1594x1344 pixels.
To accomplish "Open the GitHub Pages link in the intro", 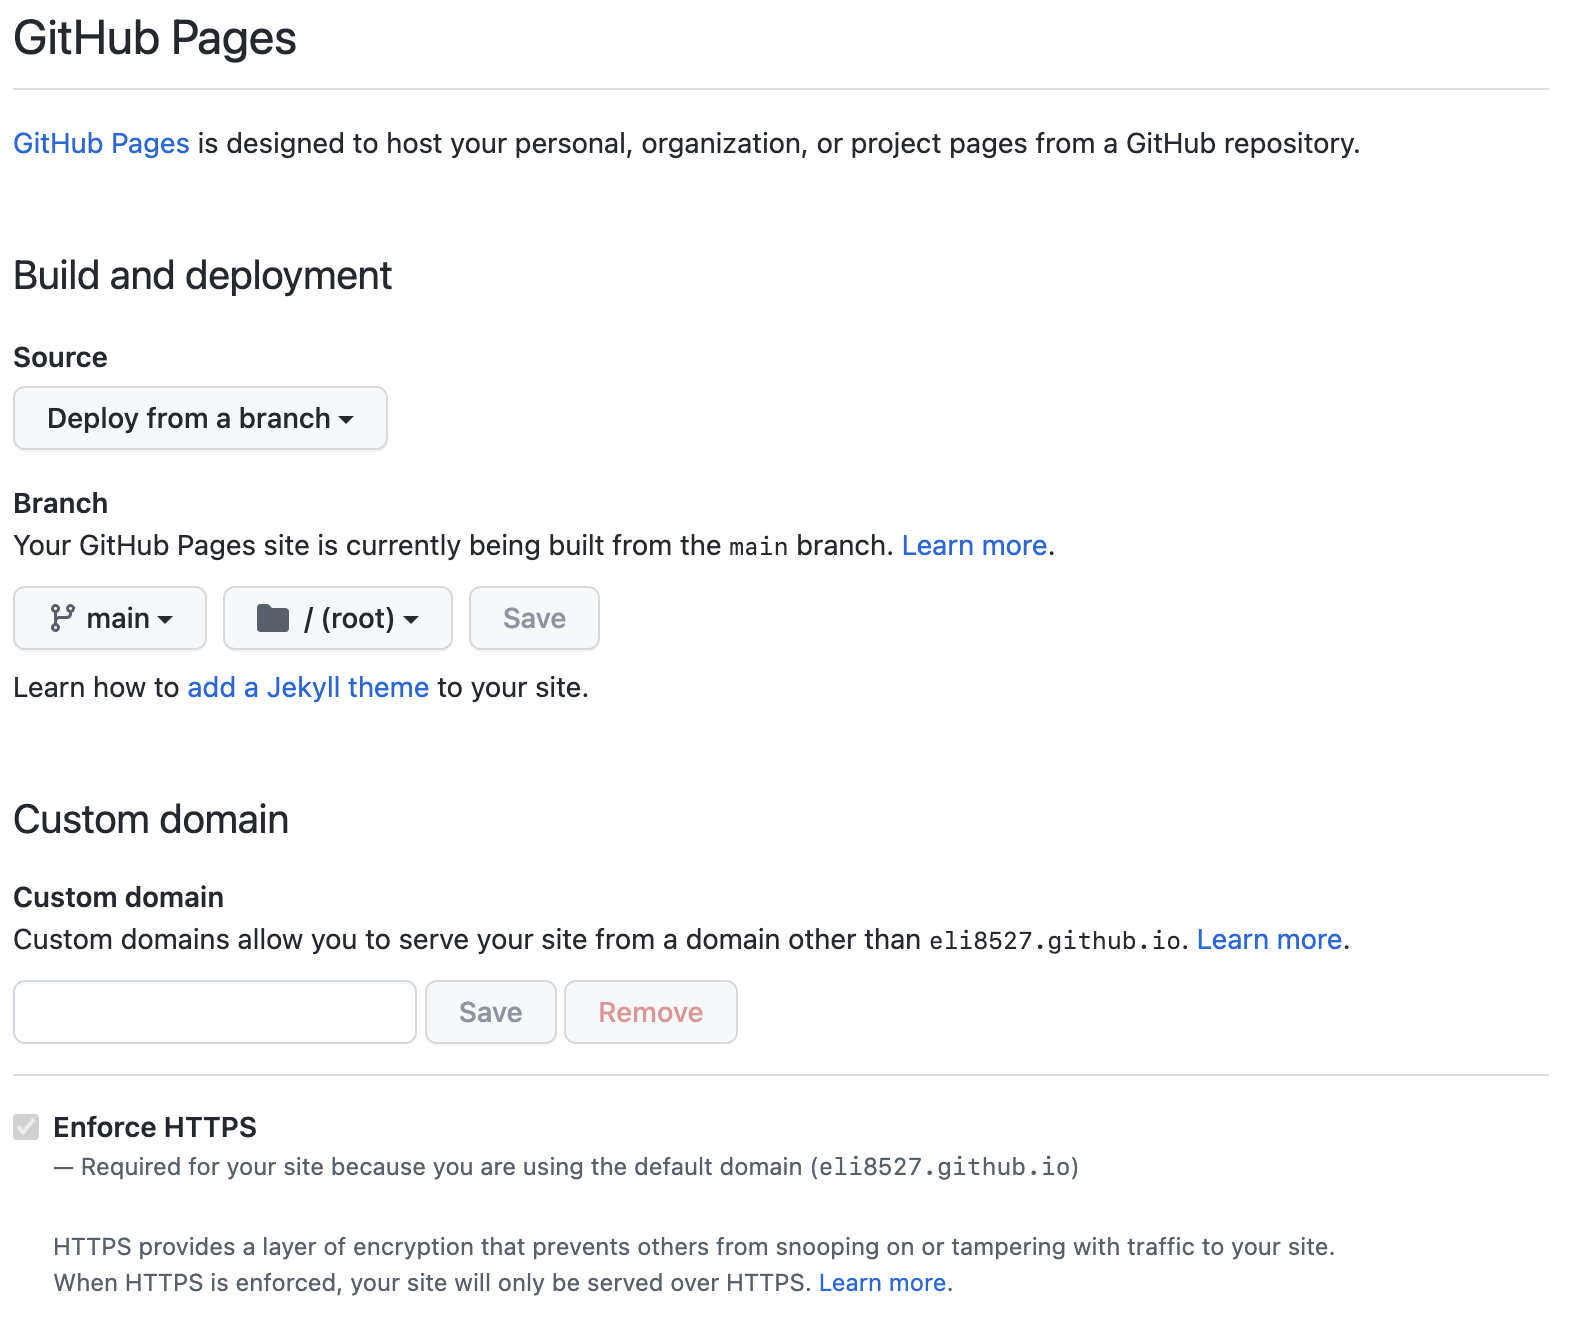I will pyautogui.click(x=101, y=143).
